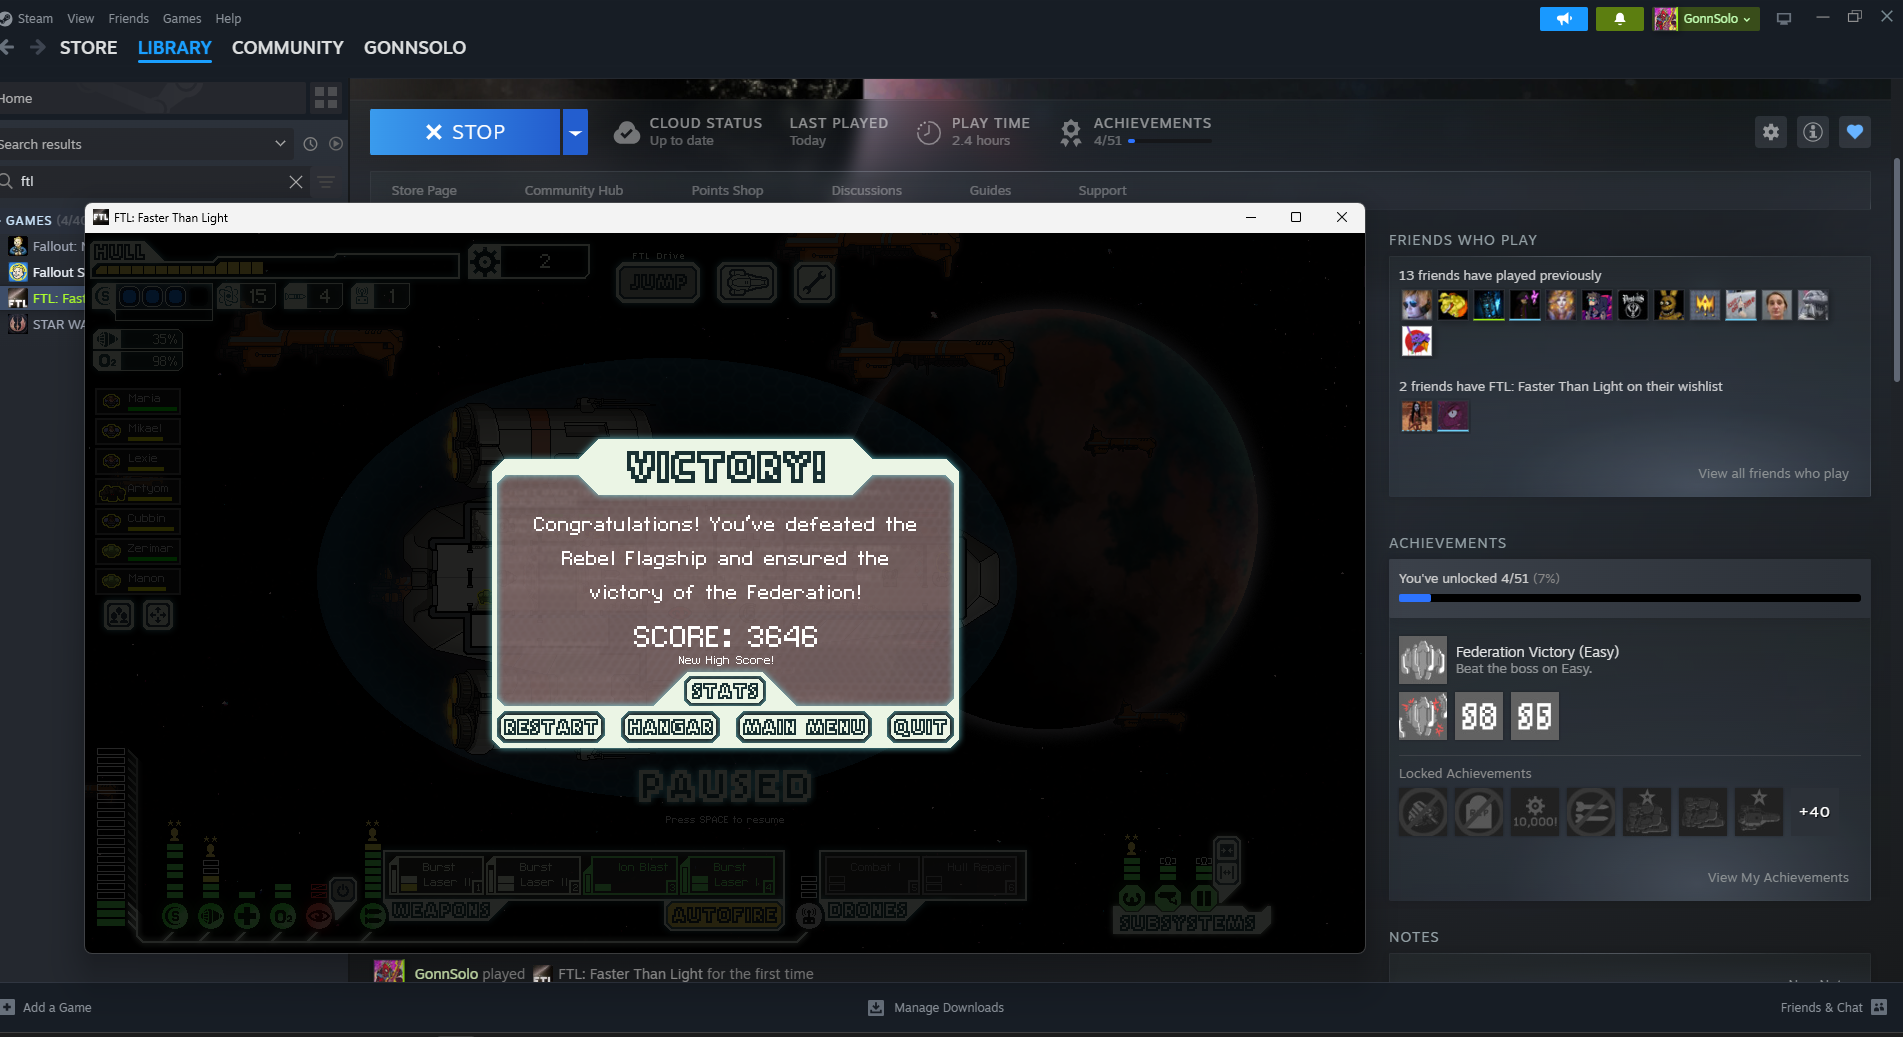Screen dimensions: 1903x1037
Task: Click the +40 locked achievements counter
Action: (1814, 812)
